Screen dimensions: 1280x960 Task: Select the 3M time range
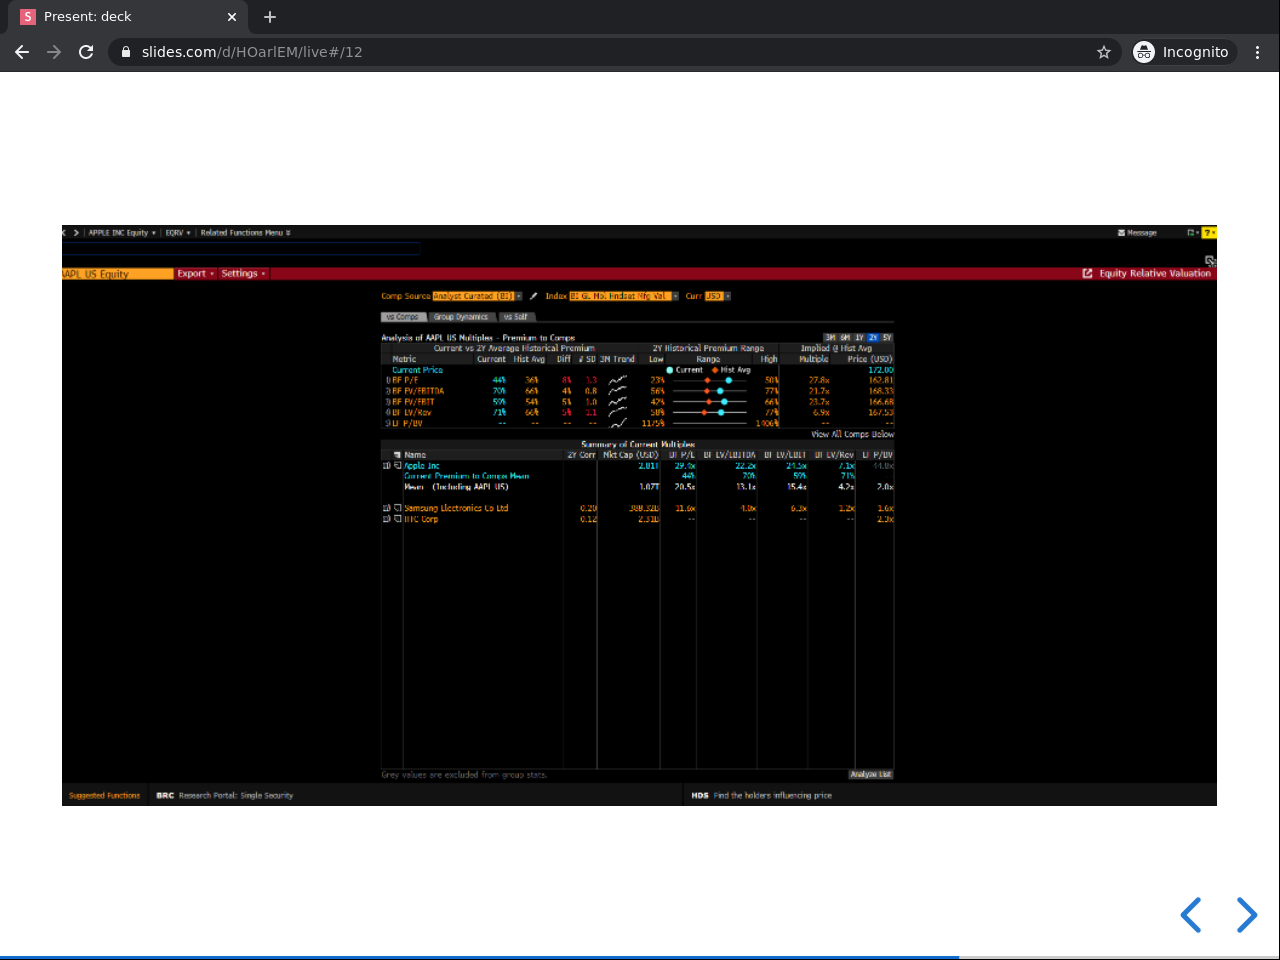(x=830, y=338)
